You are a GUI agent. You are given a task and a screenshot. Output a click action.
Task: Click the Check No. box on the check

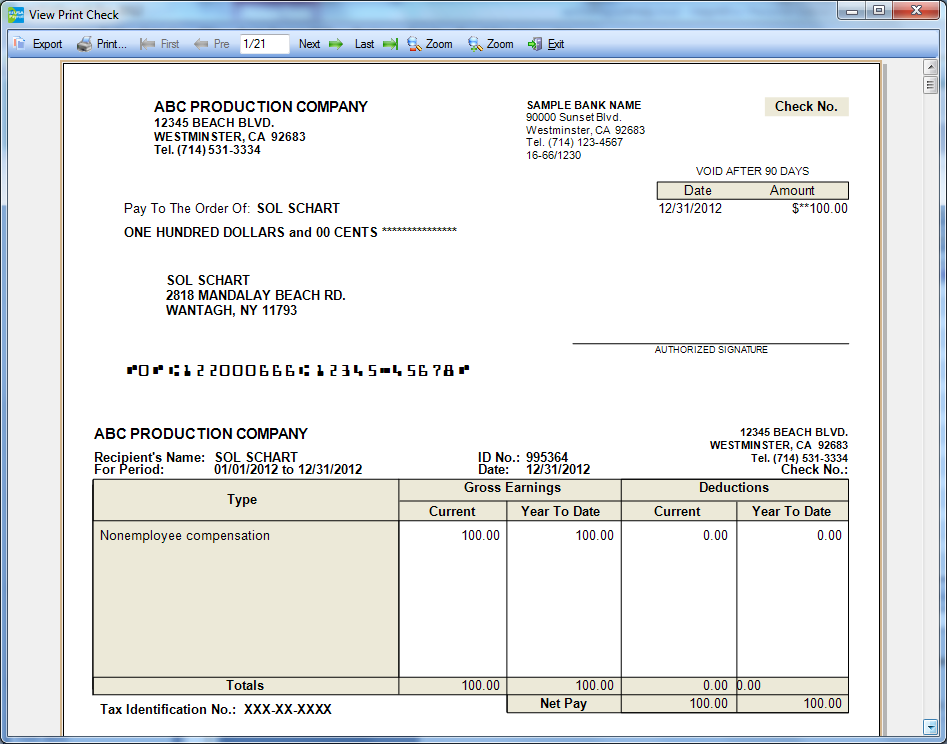(806, 107)
